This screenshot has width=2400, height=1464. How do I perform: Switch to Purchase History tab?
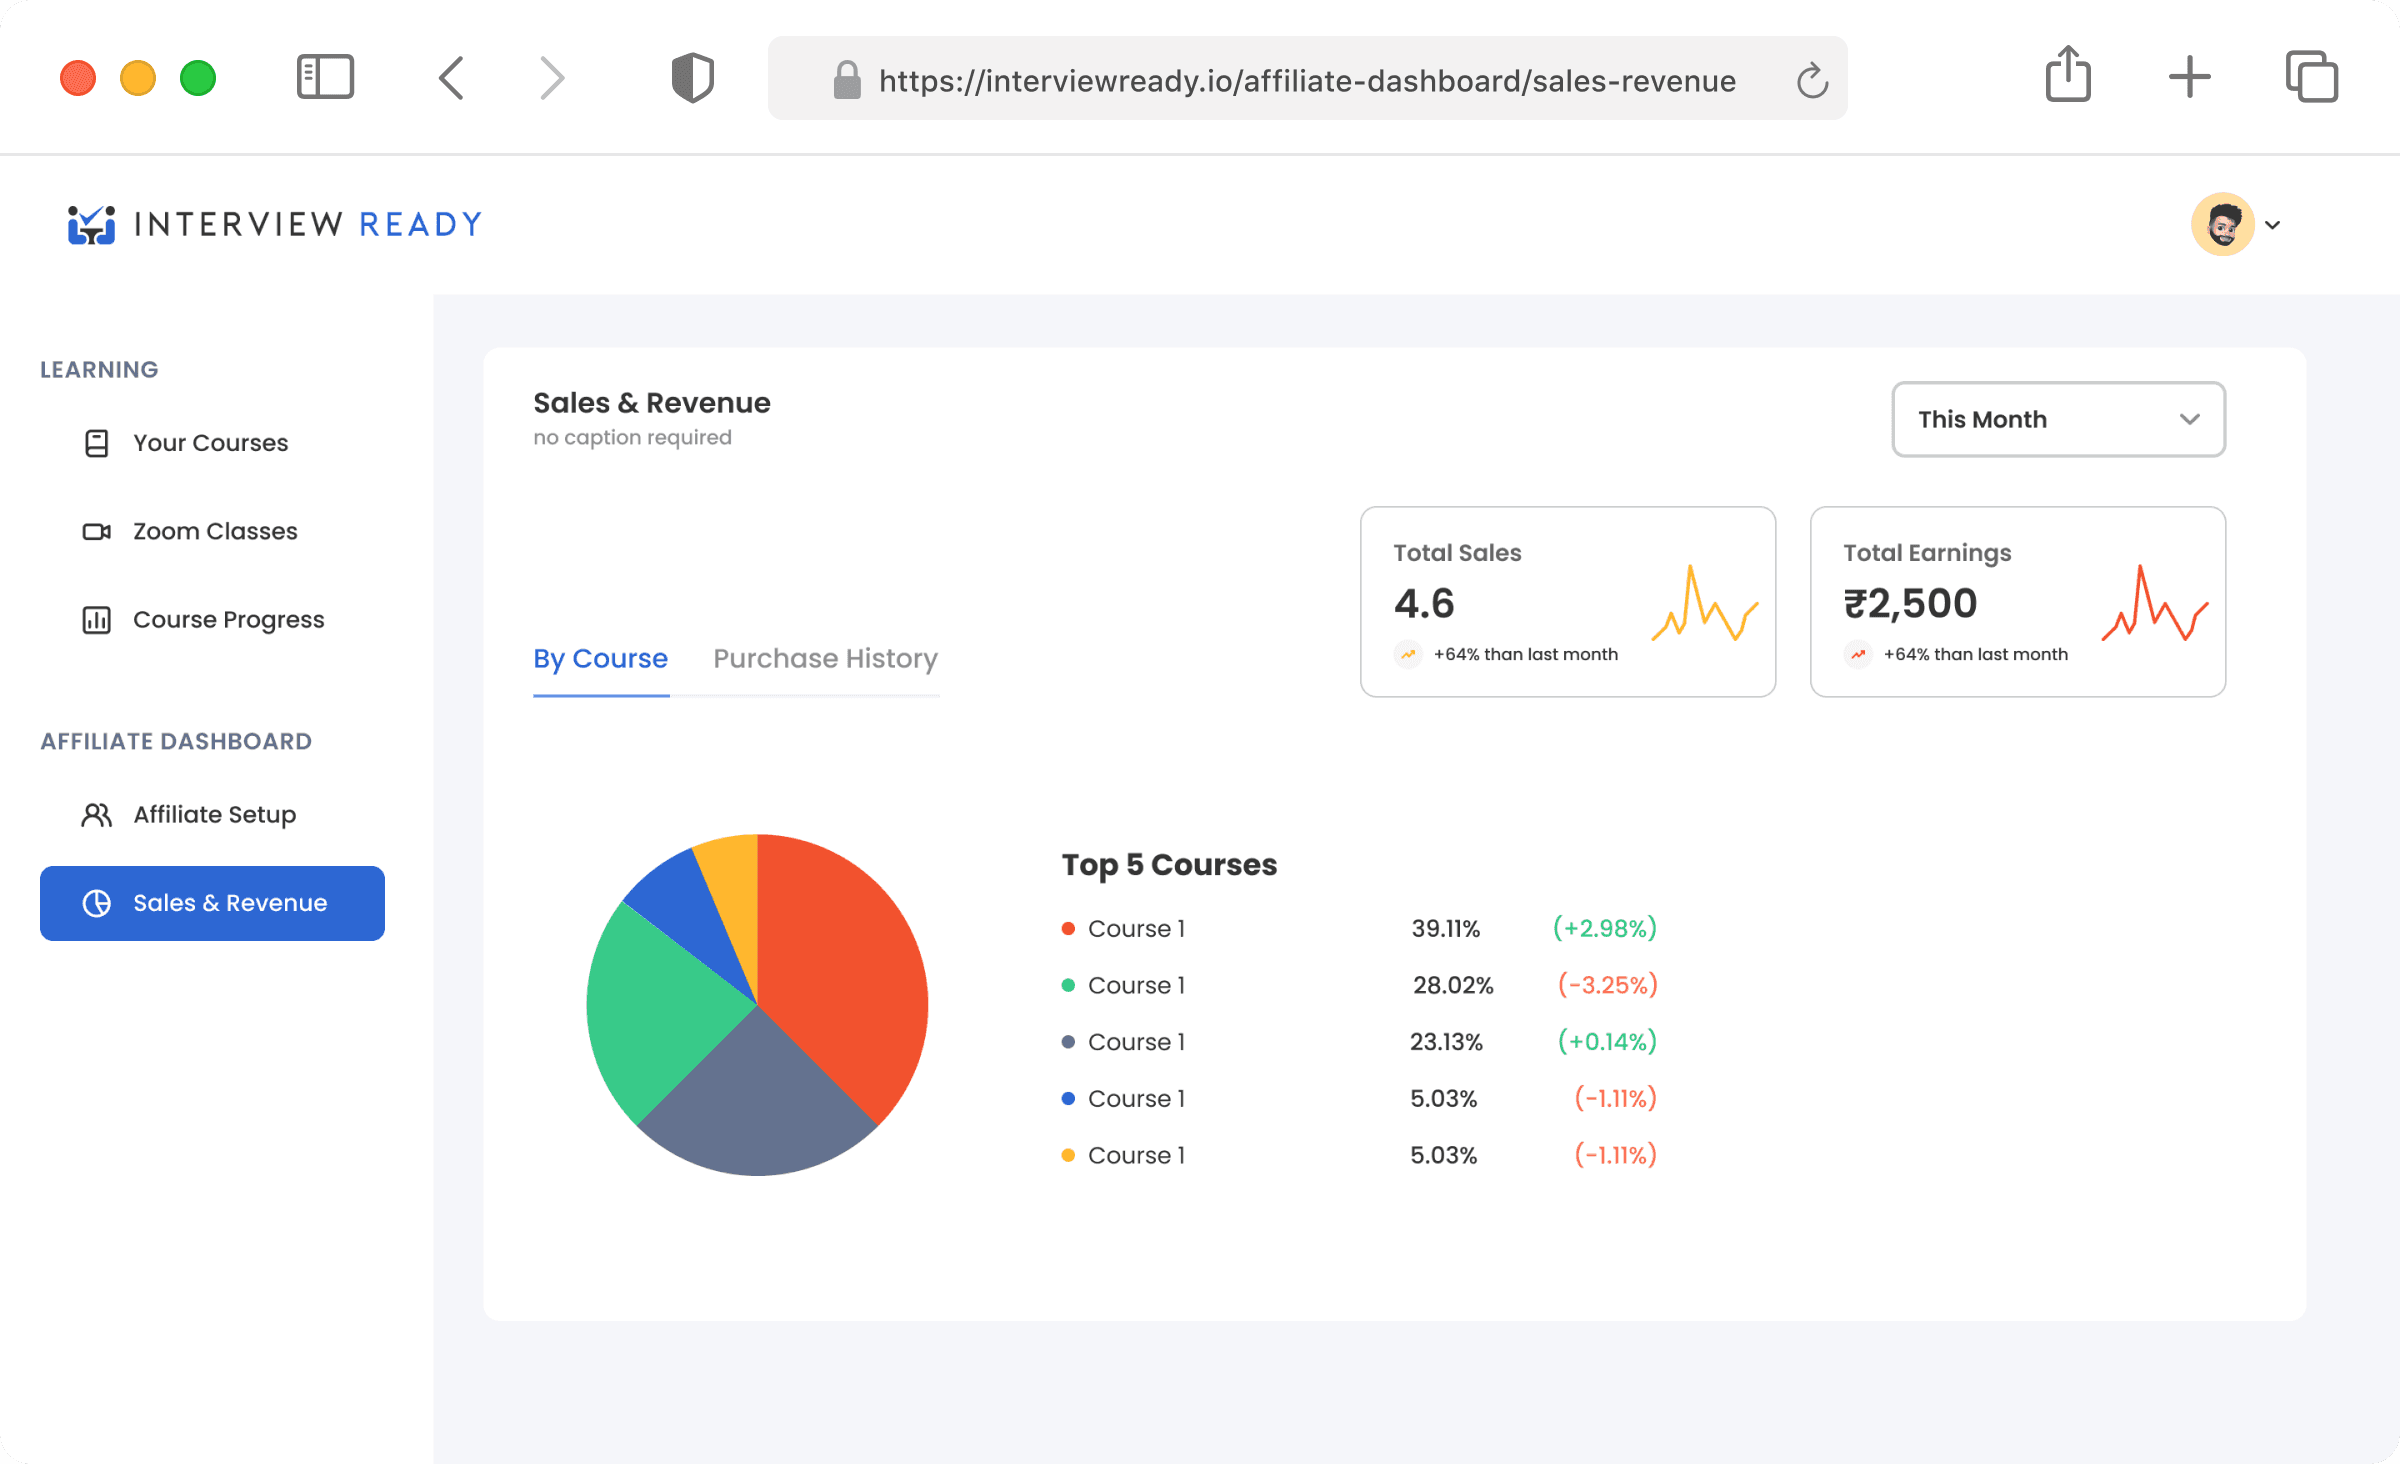[x=825, y=658]
